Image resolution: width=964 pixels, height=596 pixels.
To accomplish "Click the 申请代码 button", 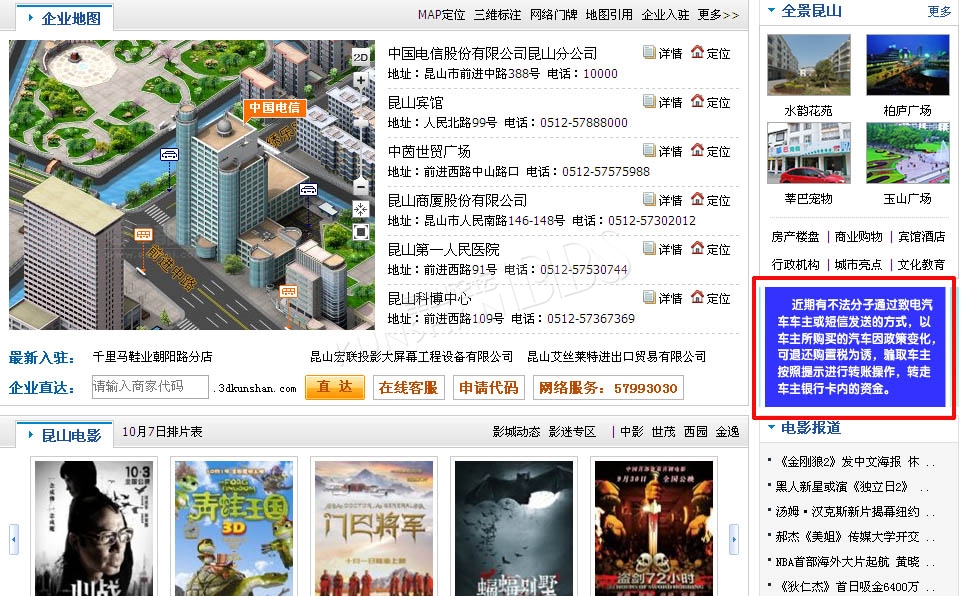I will 489,387.
